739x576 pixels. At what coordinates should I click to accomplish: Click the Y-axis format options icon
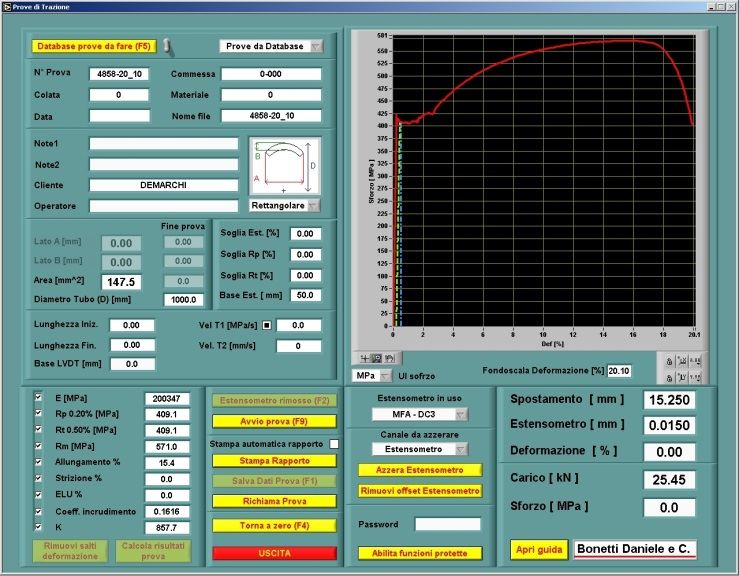pos(694,376)
